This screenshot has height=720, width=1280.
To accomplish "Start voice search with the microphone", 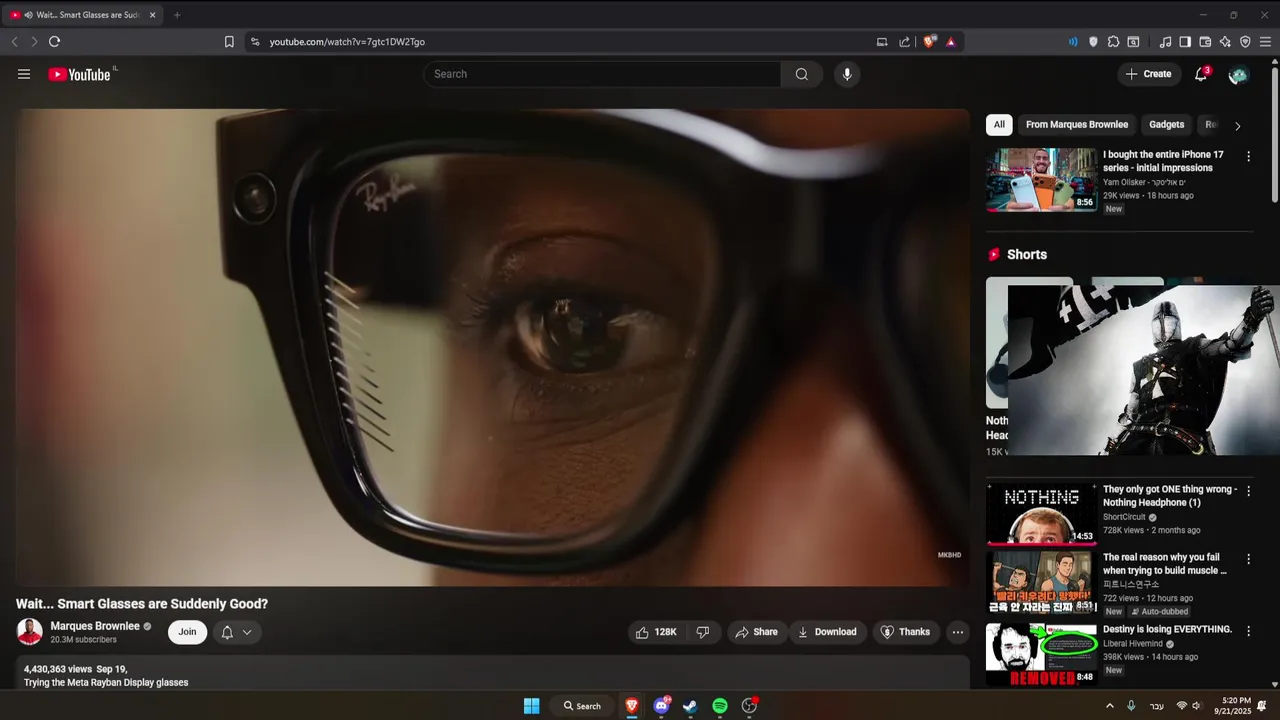I will pos(847,74).
